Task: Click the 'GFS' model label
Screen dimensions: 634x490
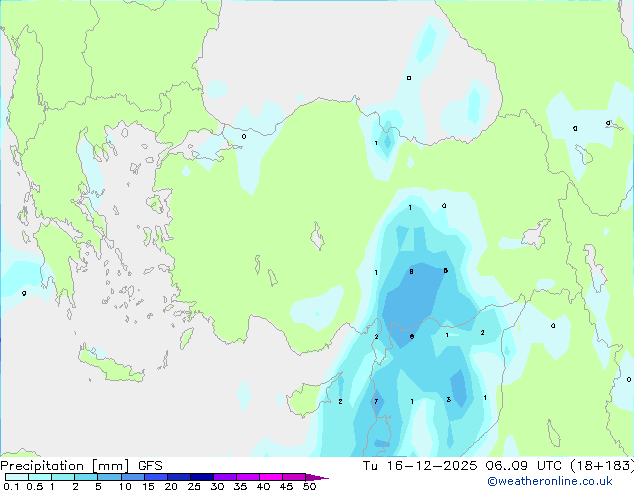Action: point(150,466)
